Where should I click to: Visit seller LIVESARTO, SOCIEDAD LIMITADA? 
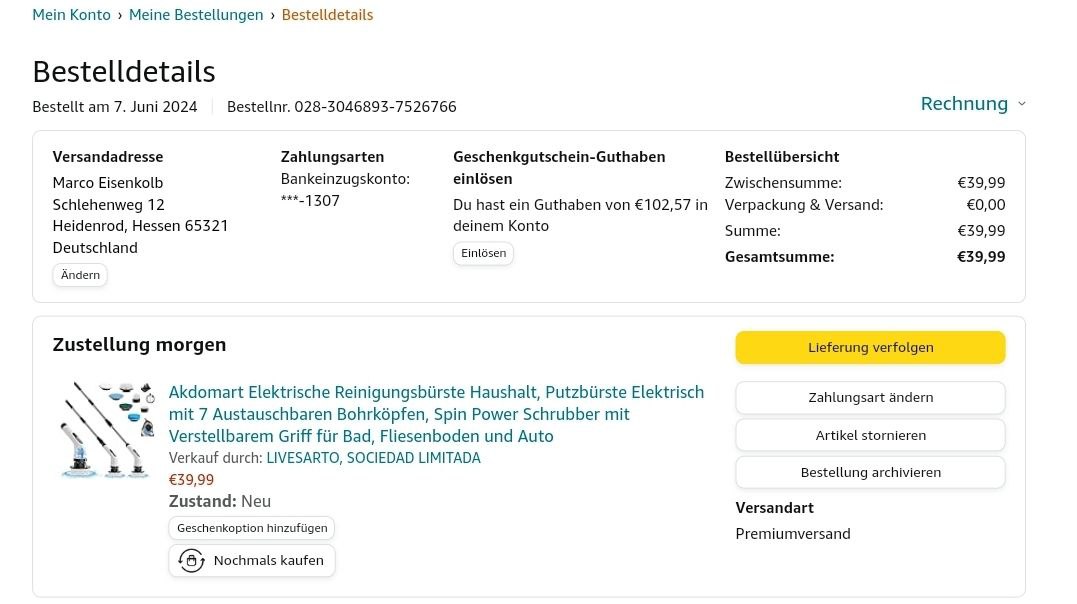coord(373,458)
